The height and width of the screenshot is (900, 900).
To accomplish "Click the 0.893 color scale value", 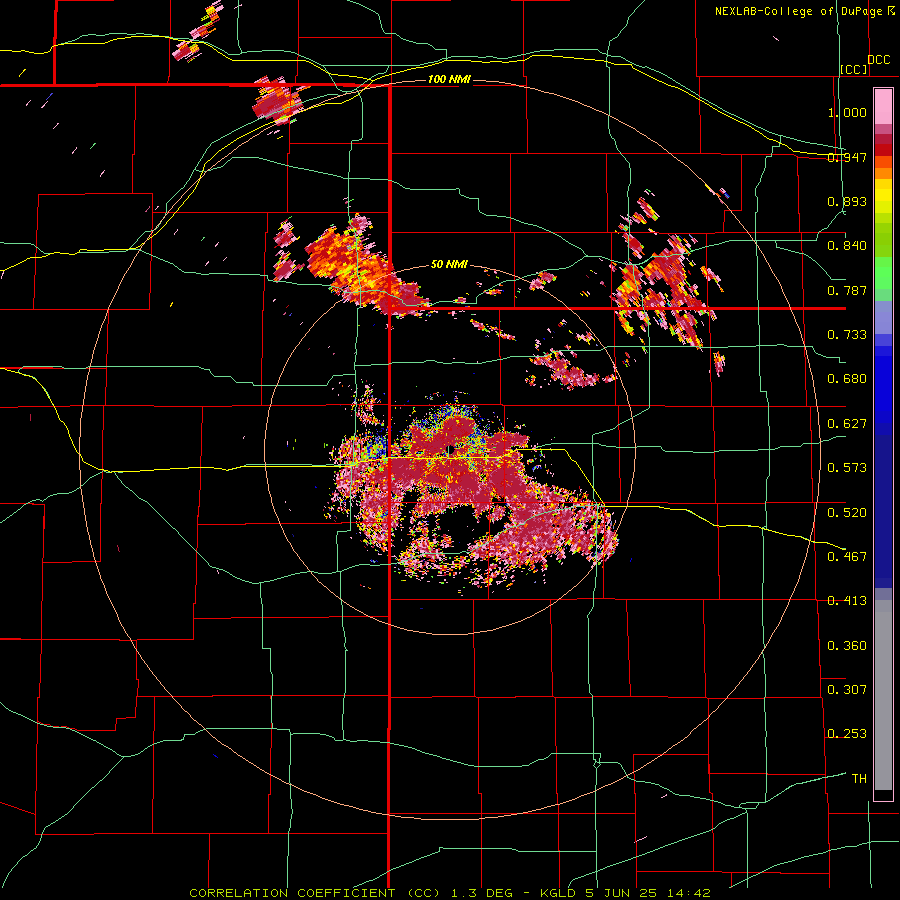I will (847, 201).
